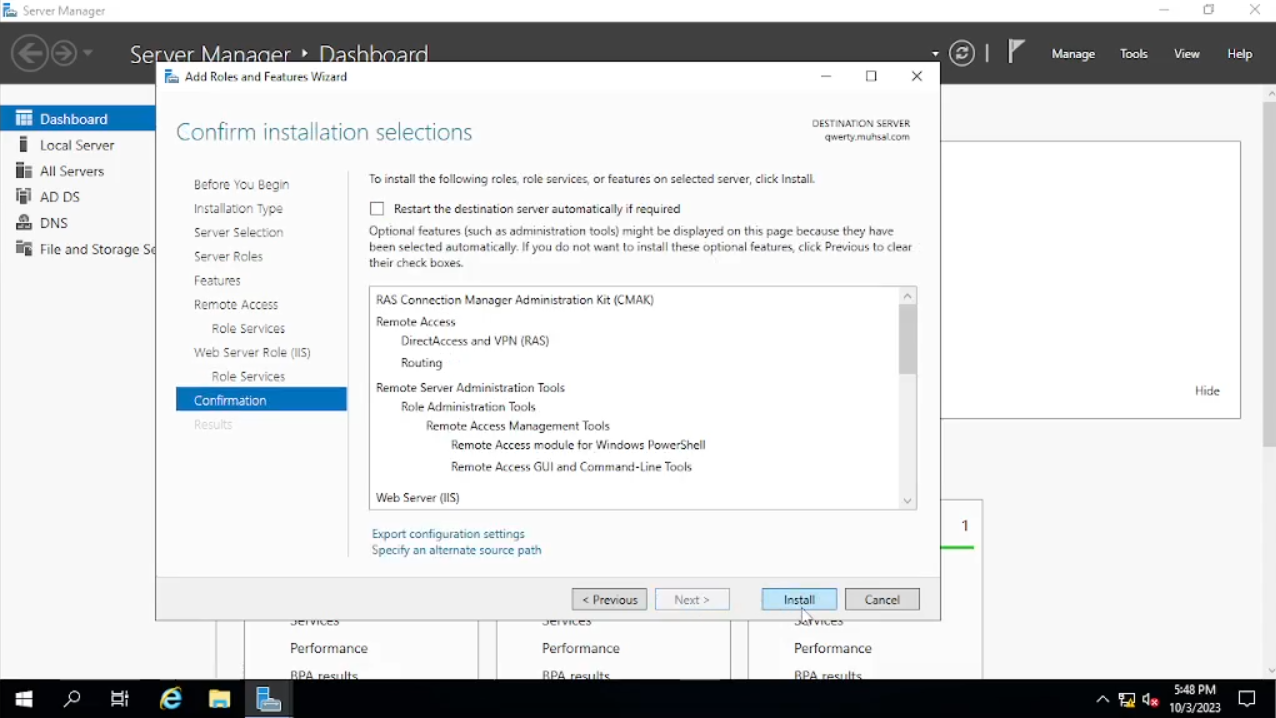Show hidden system tray icons
Screen dimensions: 1276x718
pyautogui.click(x=1102, y=700)
